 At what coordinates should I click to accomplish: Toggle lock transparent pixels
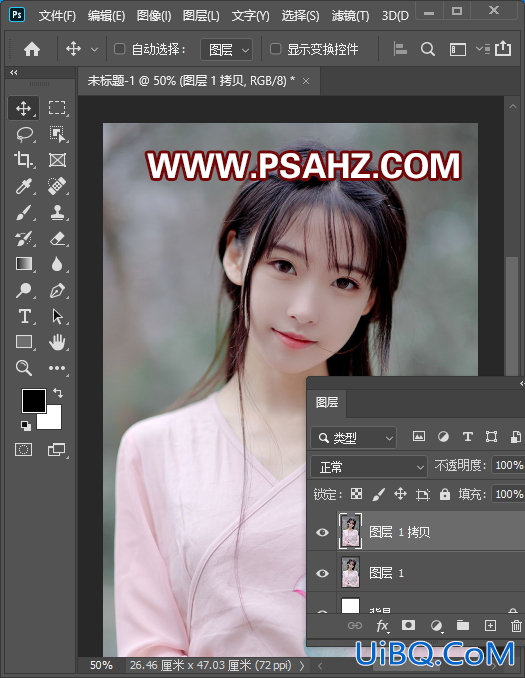(x=356, y=494)
